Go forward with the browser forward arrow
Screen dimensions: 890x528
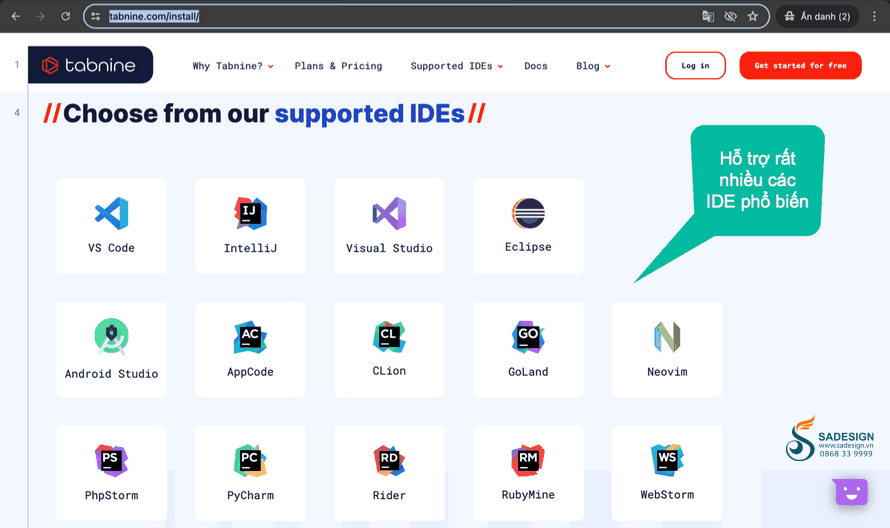pos(40,16)
